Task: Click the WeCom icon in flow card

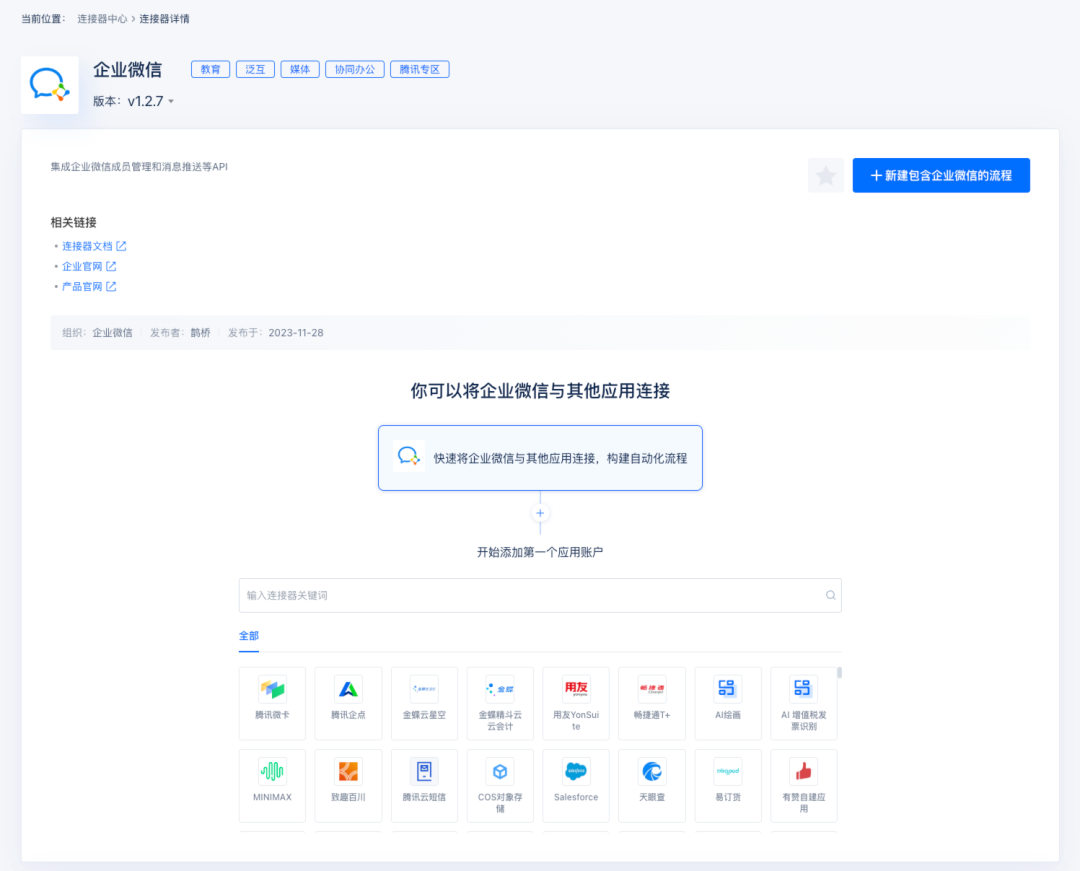Action: pyautogui.click(x=408, y=456)
